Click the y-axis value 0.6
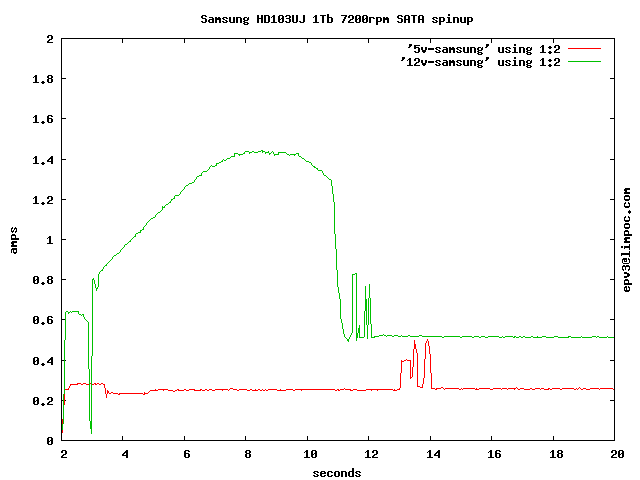This screenshot has width=640, height=480. coord(43,320)
